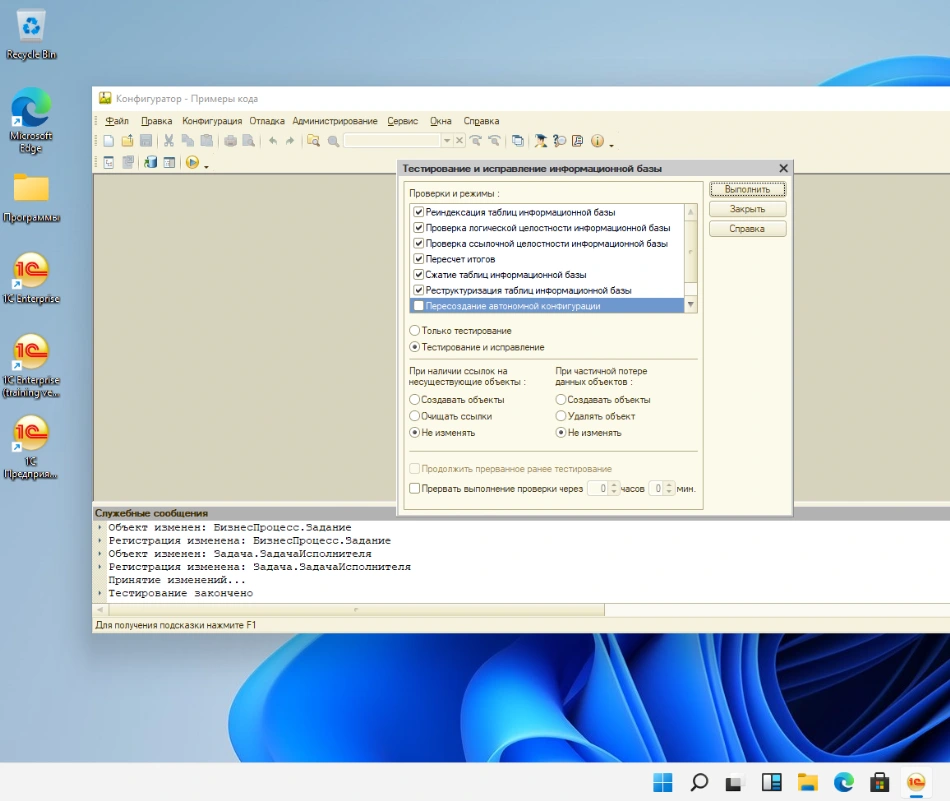The width and height of the screenshot is (950, 801).
Task: Select Только тестирование radio button
Action: (415, 331)
